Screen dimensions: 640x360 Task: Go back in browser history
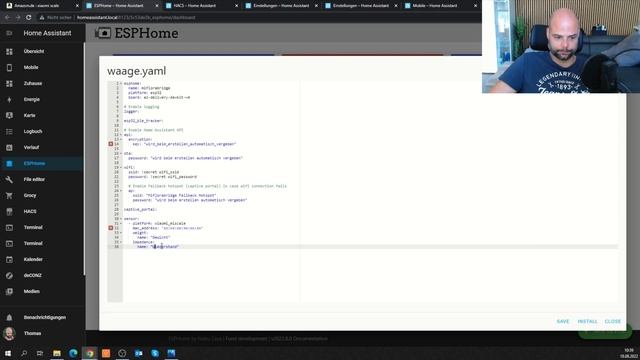(7, 18)
